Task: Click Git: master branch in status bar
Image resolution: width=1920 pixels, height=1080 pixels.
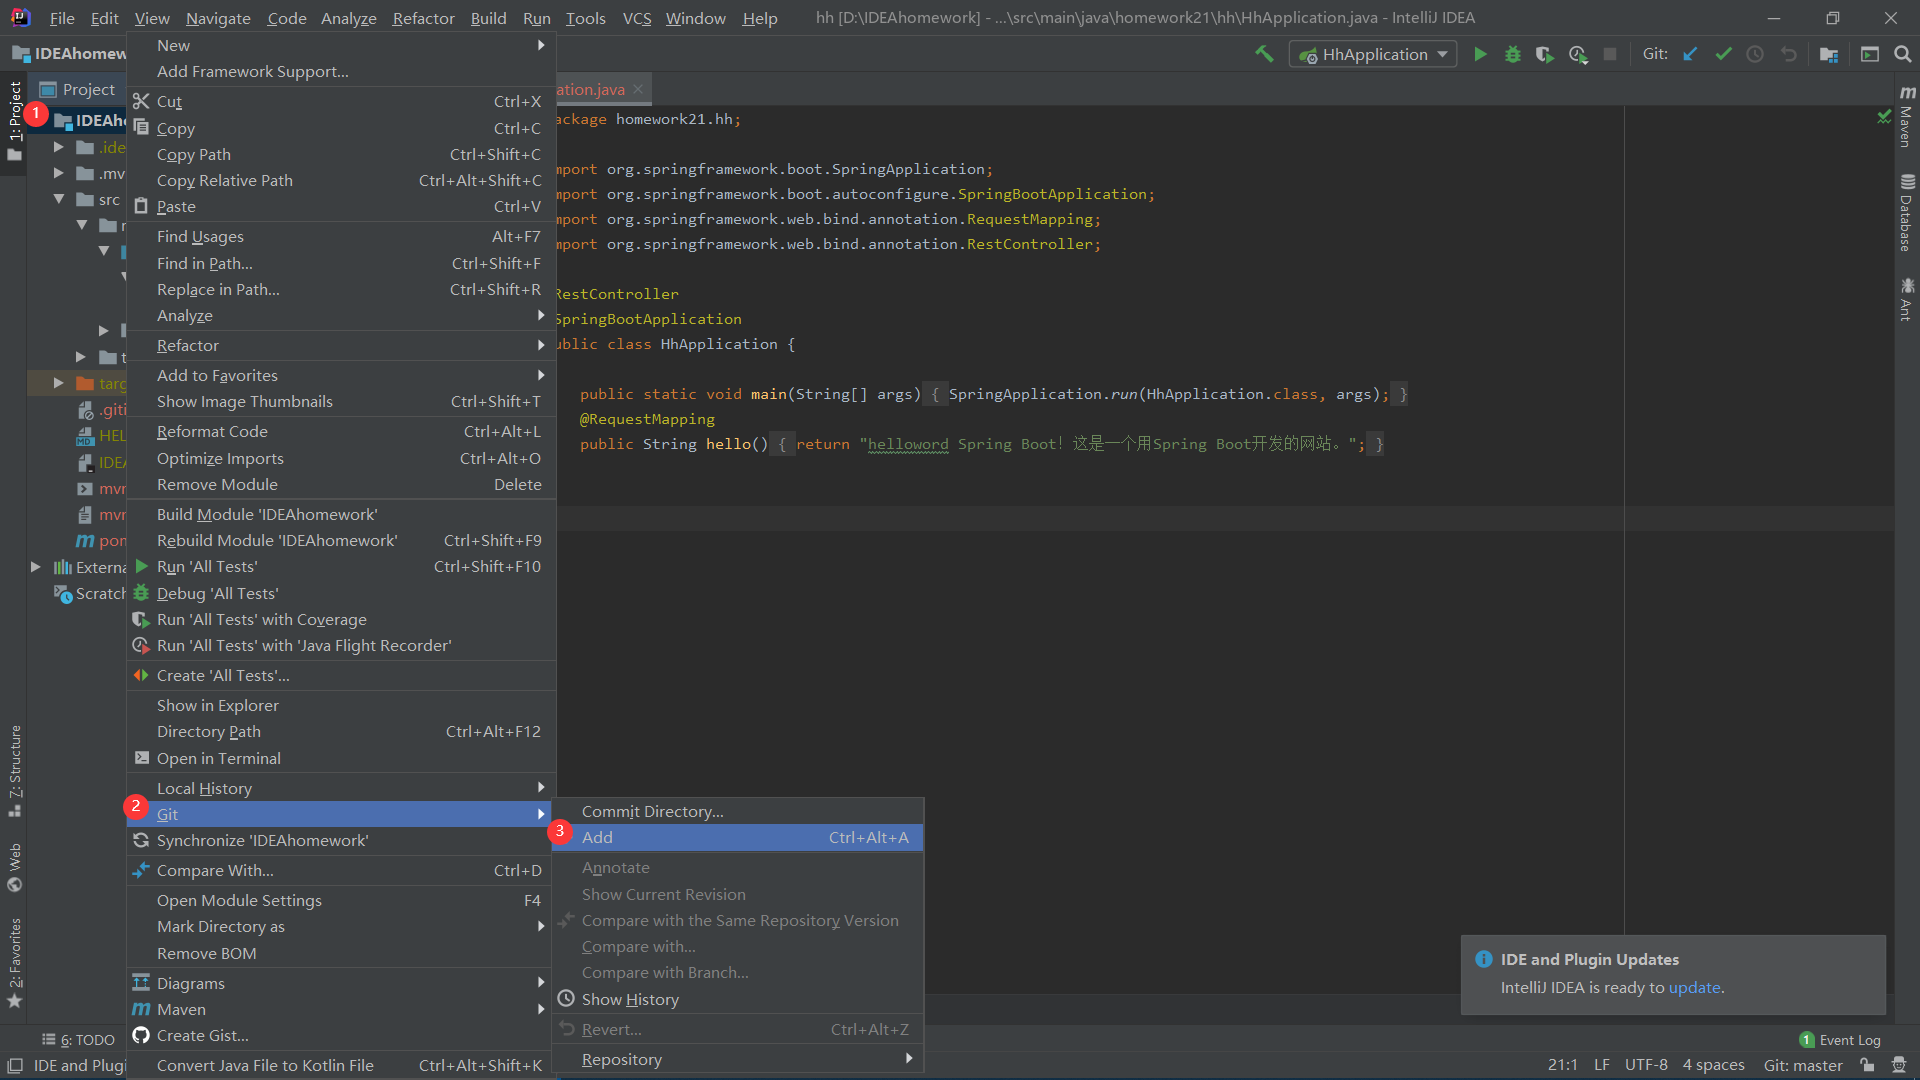Action: point(1802,1065)
